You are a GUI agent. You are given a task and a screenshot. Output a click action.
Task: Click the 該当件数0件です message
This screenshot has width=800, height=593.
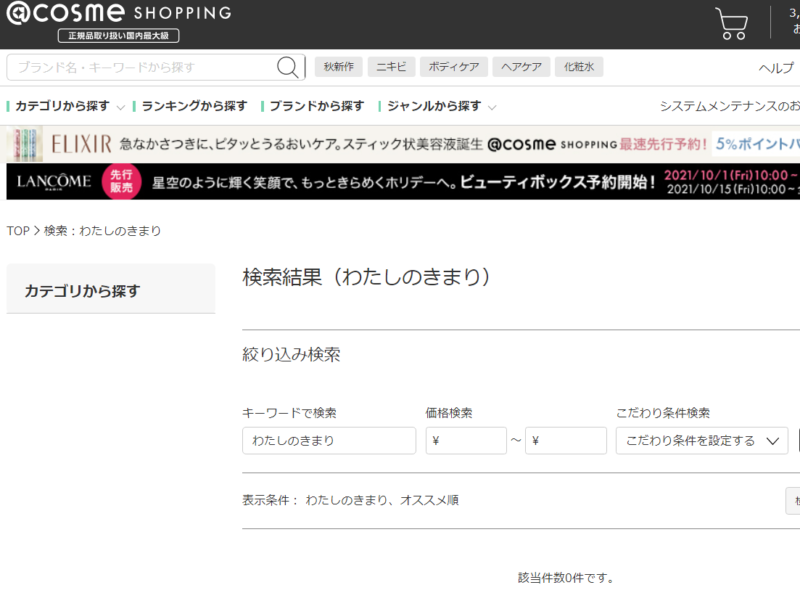(565, 578)
